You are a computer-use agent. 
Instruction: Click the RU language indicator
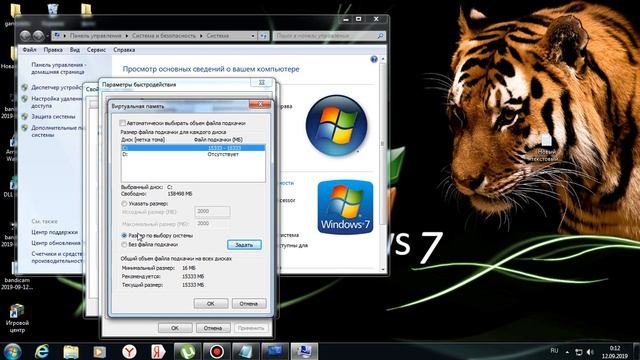pos(554,351)
